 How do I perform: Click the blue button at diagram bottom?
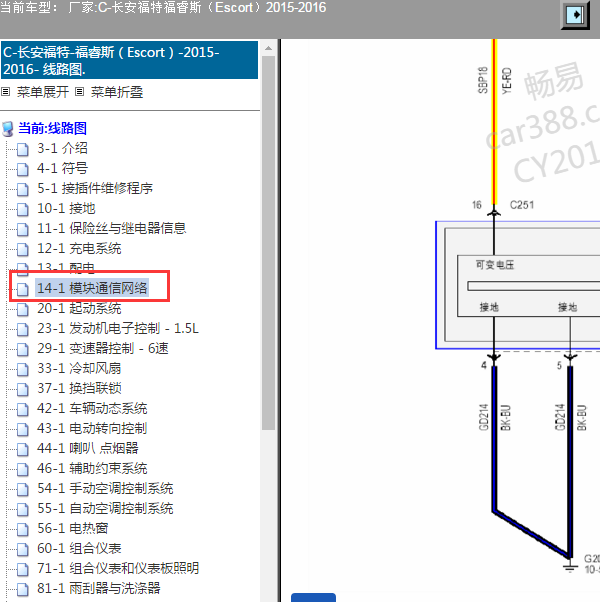pyautogui.click(x=313, y=597)
